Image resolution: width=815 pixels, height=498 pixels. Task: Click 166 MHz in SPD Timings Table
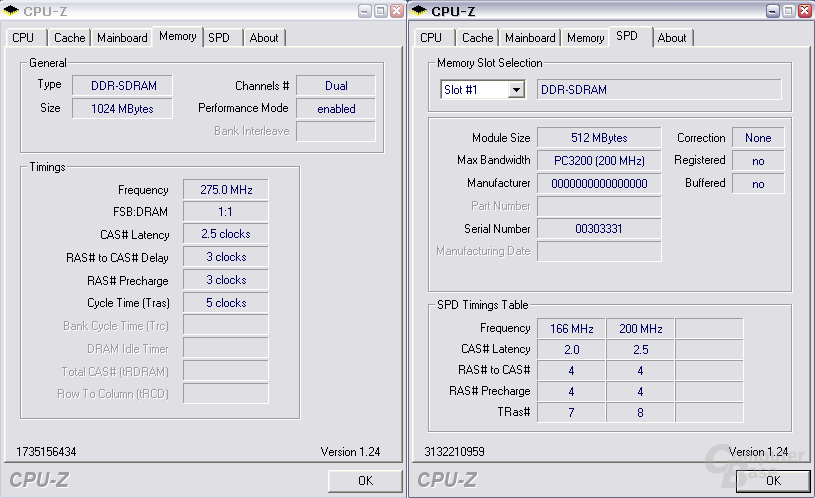click(571, 329)
